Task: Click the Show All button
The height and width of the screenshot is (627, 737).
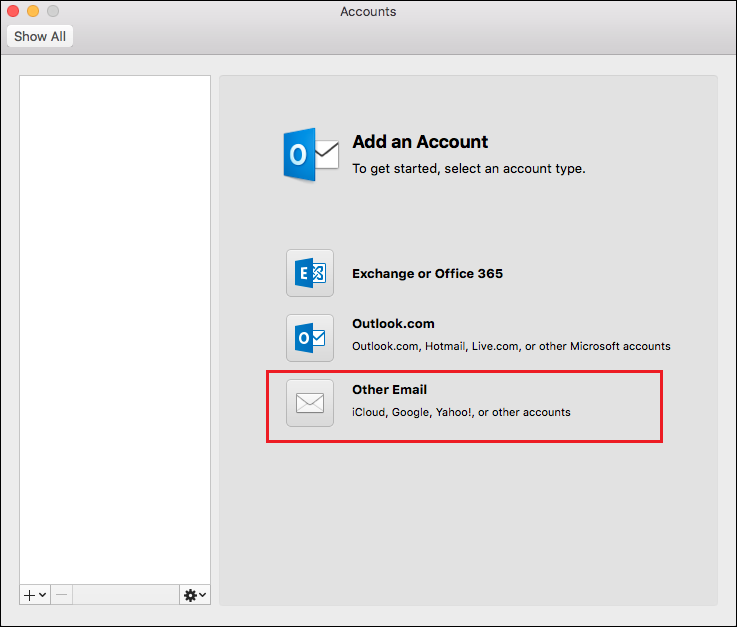Action: coord(40,36)
